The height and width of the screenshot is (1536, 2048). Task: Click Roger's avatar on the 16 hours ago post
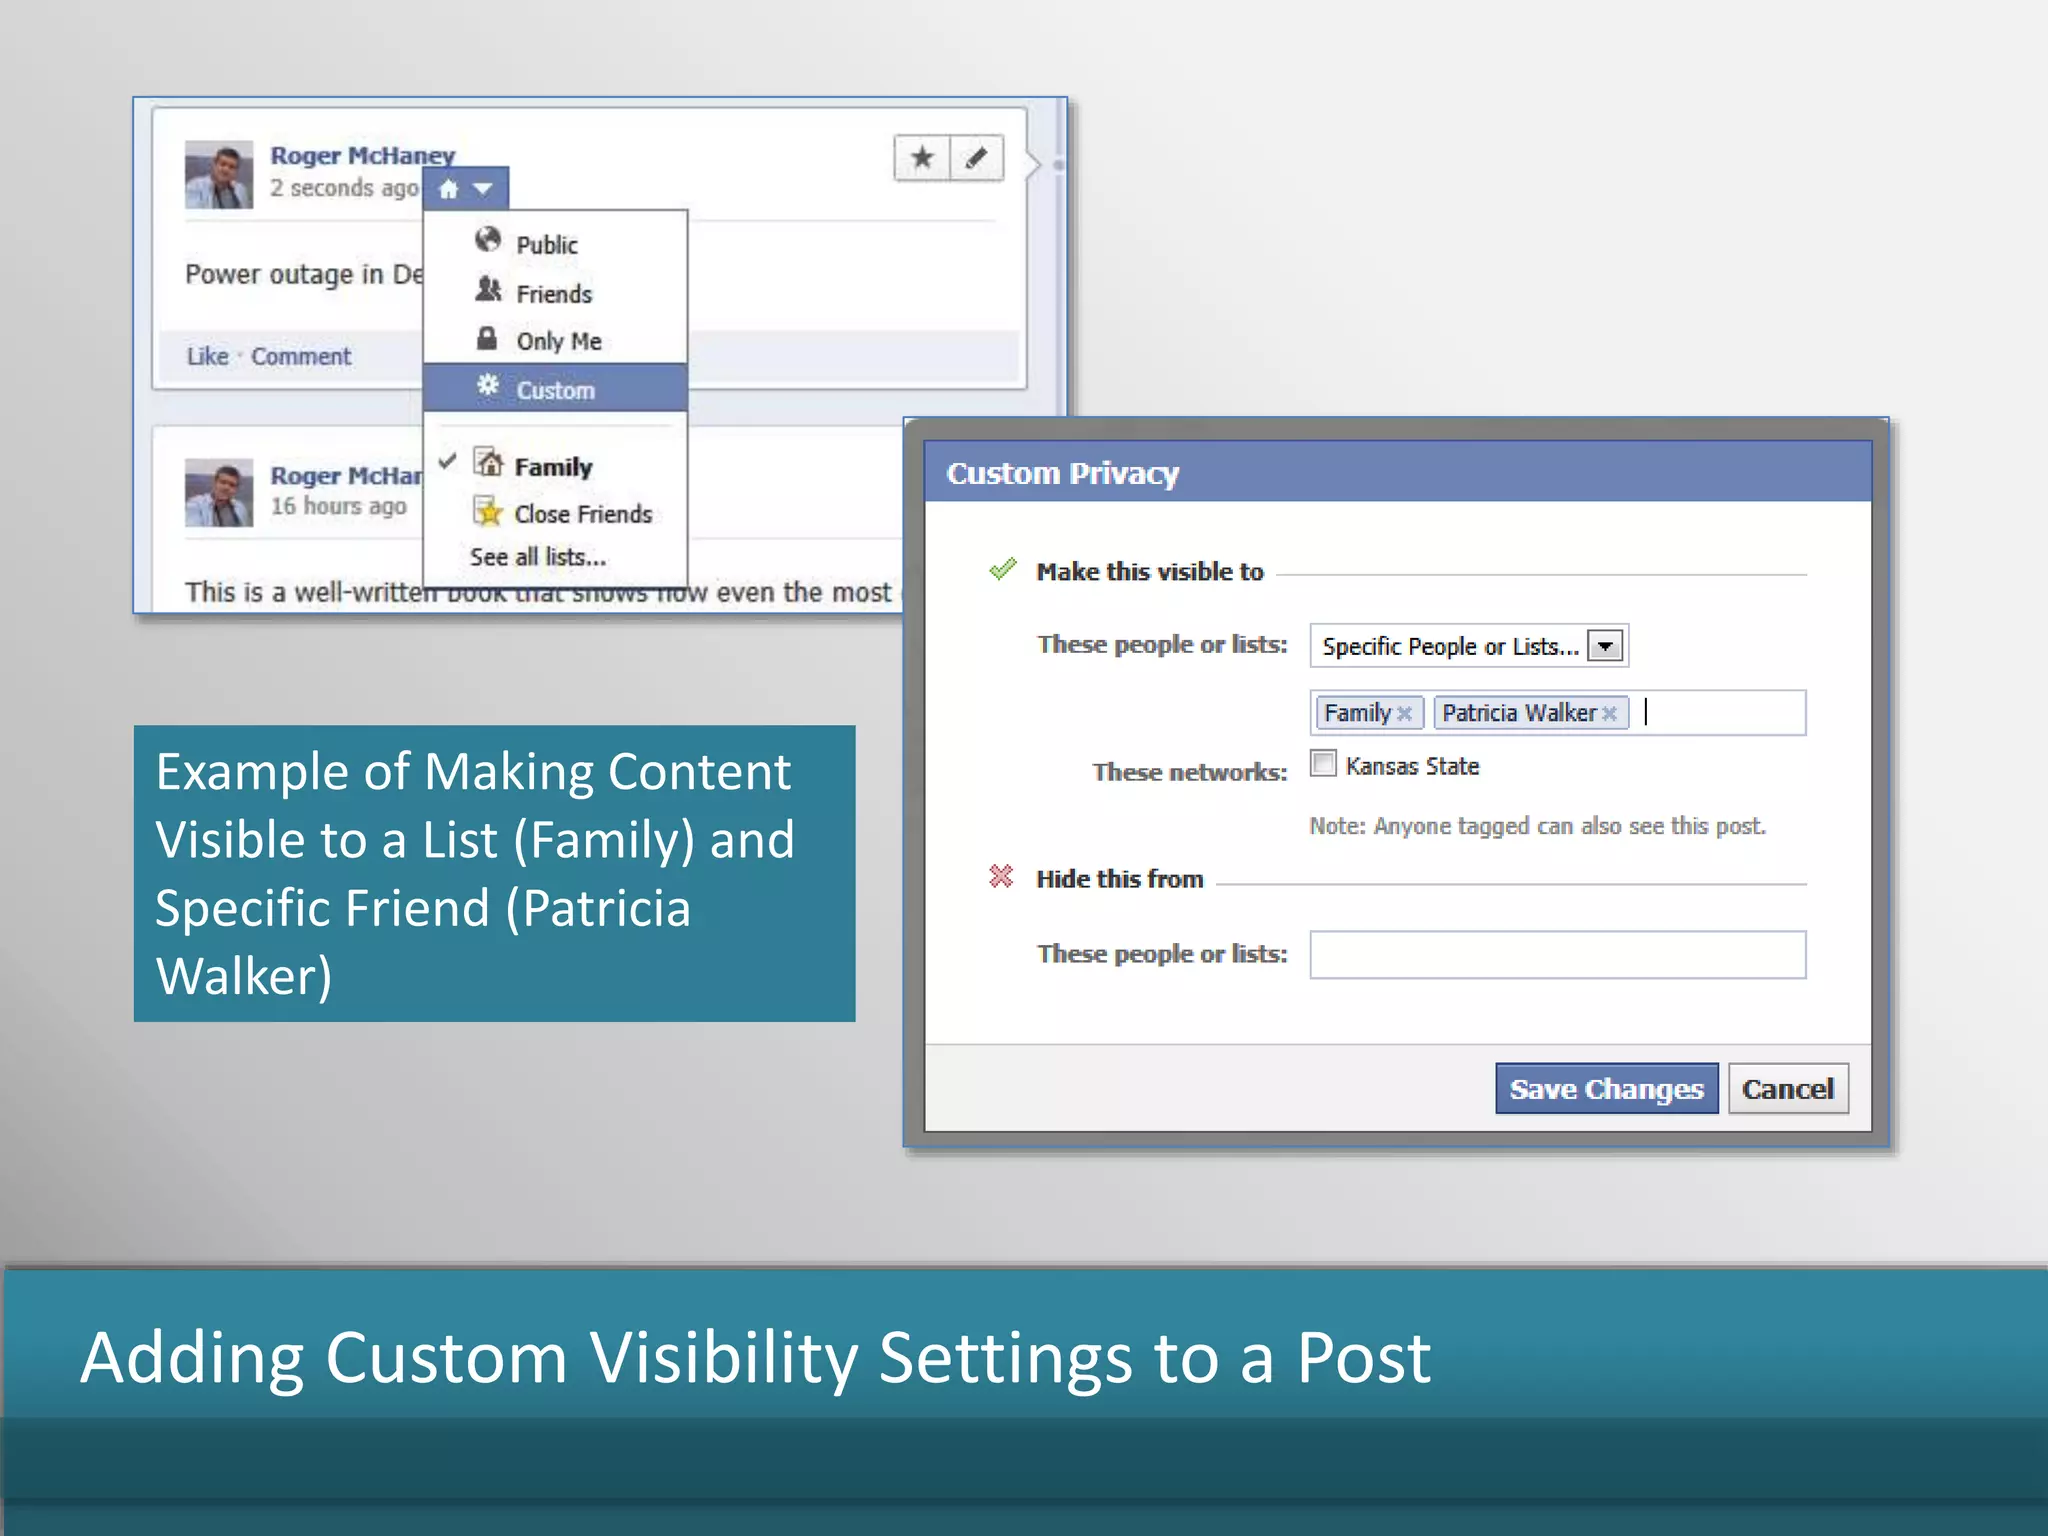(x=219, y=492)
